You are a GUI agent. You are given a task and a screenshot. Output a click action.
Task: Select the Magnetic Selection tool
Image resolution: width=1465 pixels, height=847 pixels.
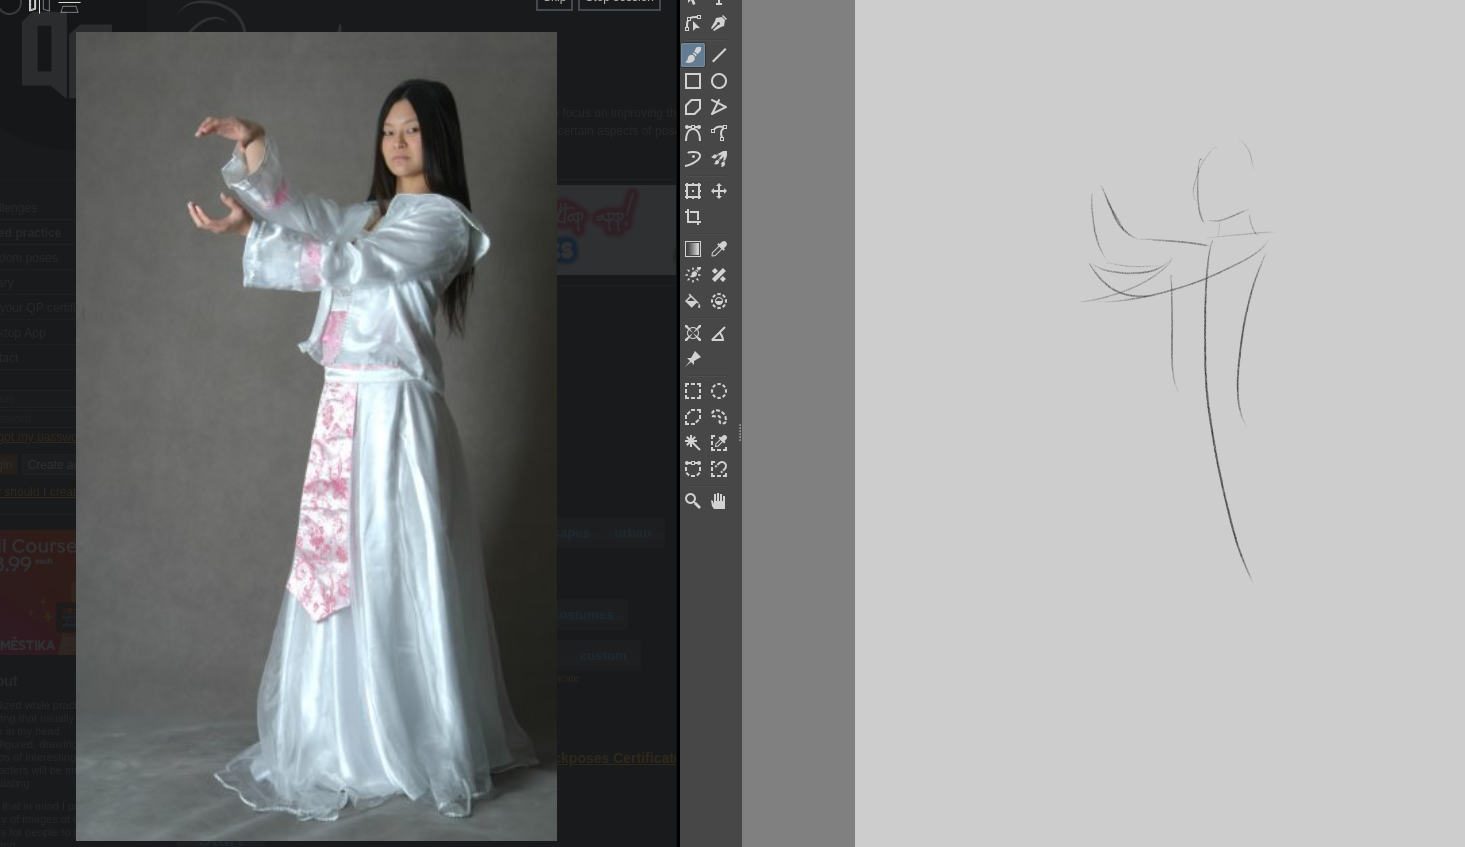tap(719, 469)
